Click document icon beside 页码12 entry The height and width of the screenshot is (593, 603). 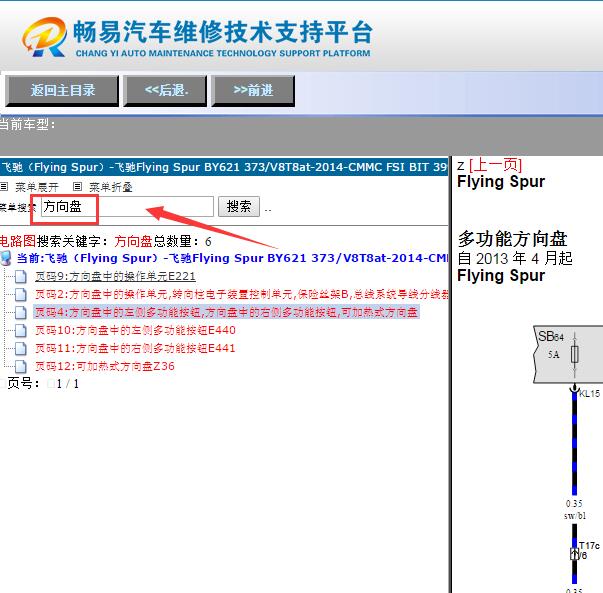[20, 366]
